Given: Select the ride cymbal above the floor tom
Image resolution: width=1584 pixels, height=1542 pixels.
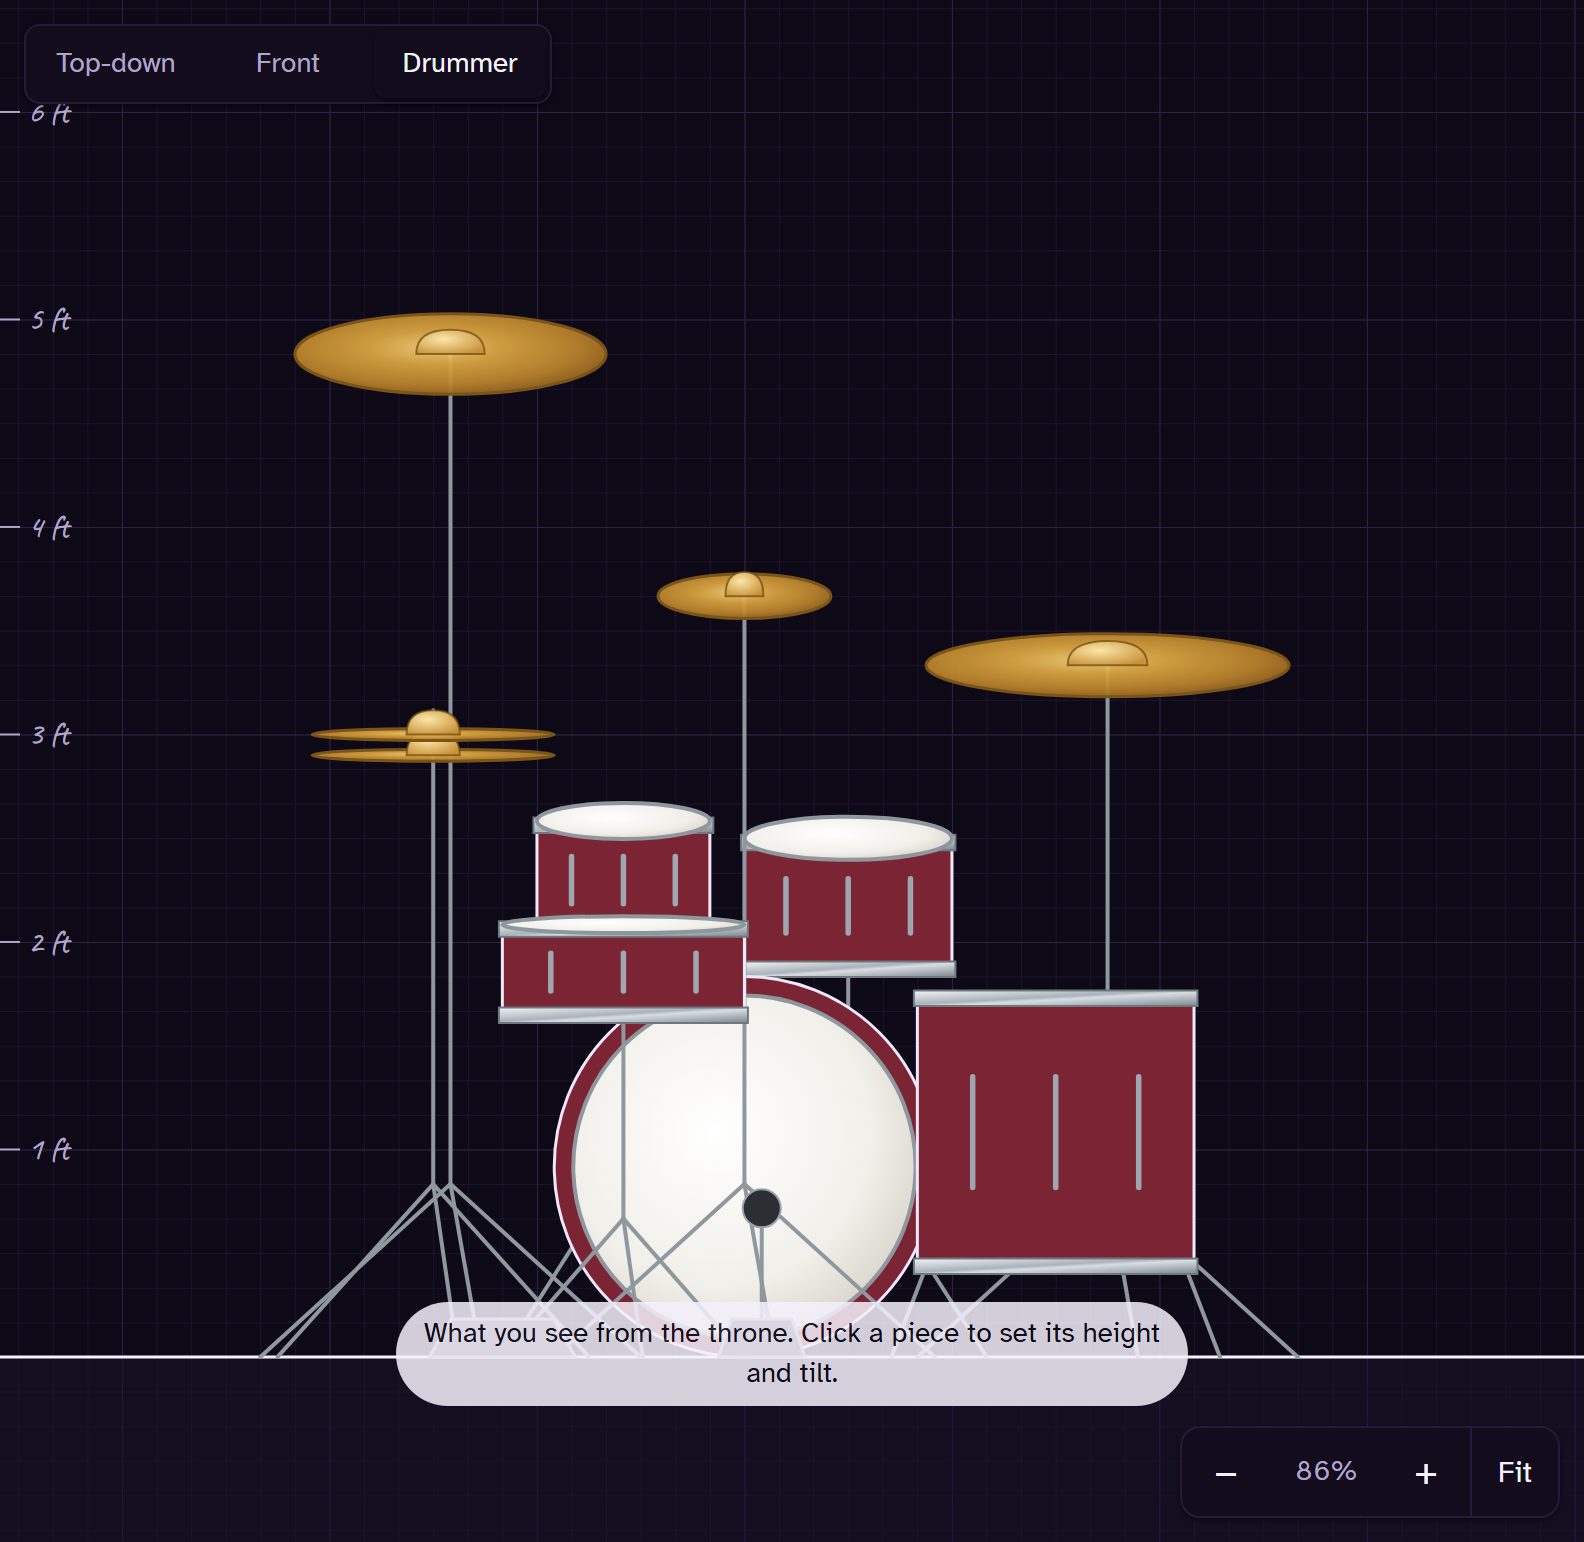Looking at the screenshot, I should pyautogui.click(x=1107, y=665).
